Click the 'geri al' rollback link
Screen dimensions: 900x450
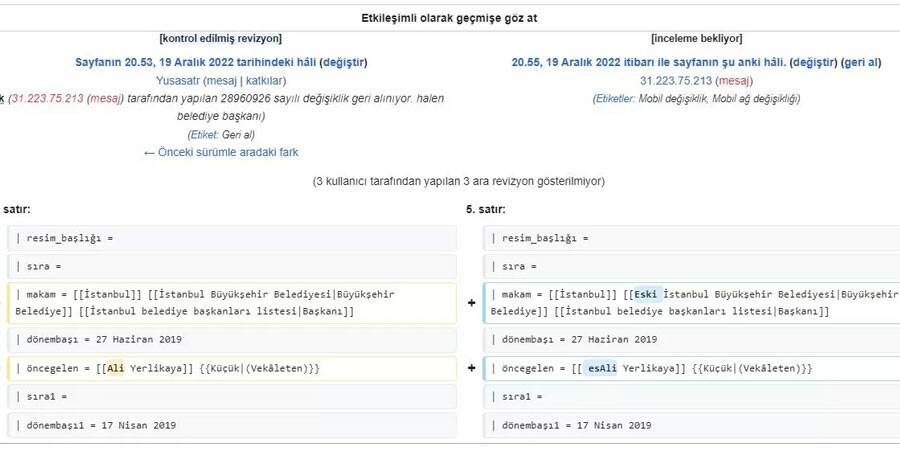tap(860, 62)
